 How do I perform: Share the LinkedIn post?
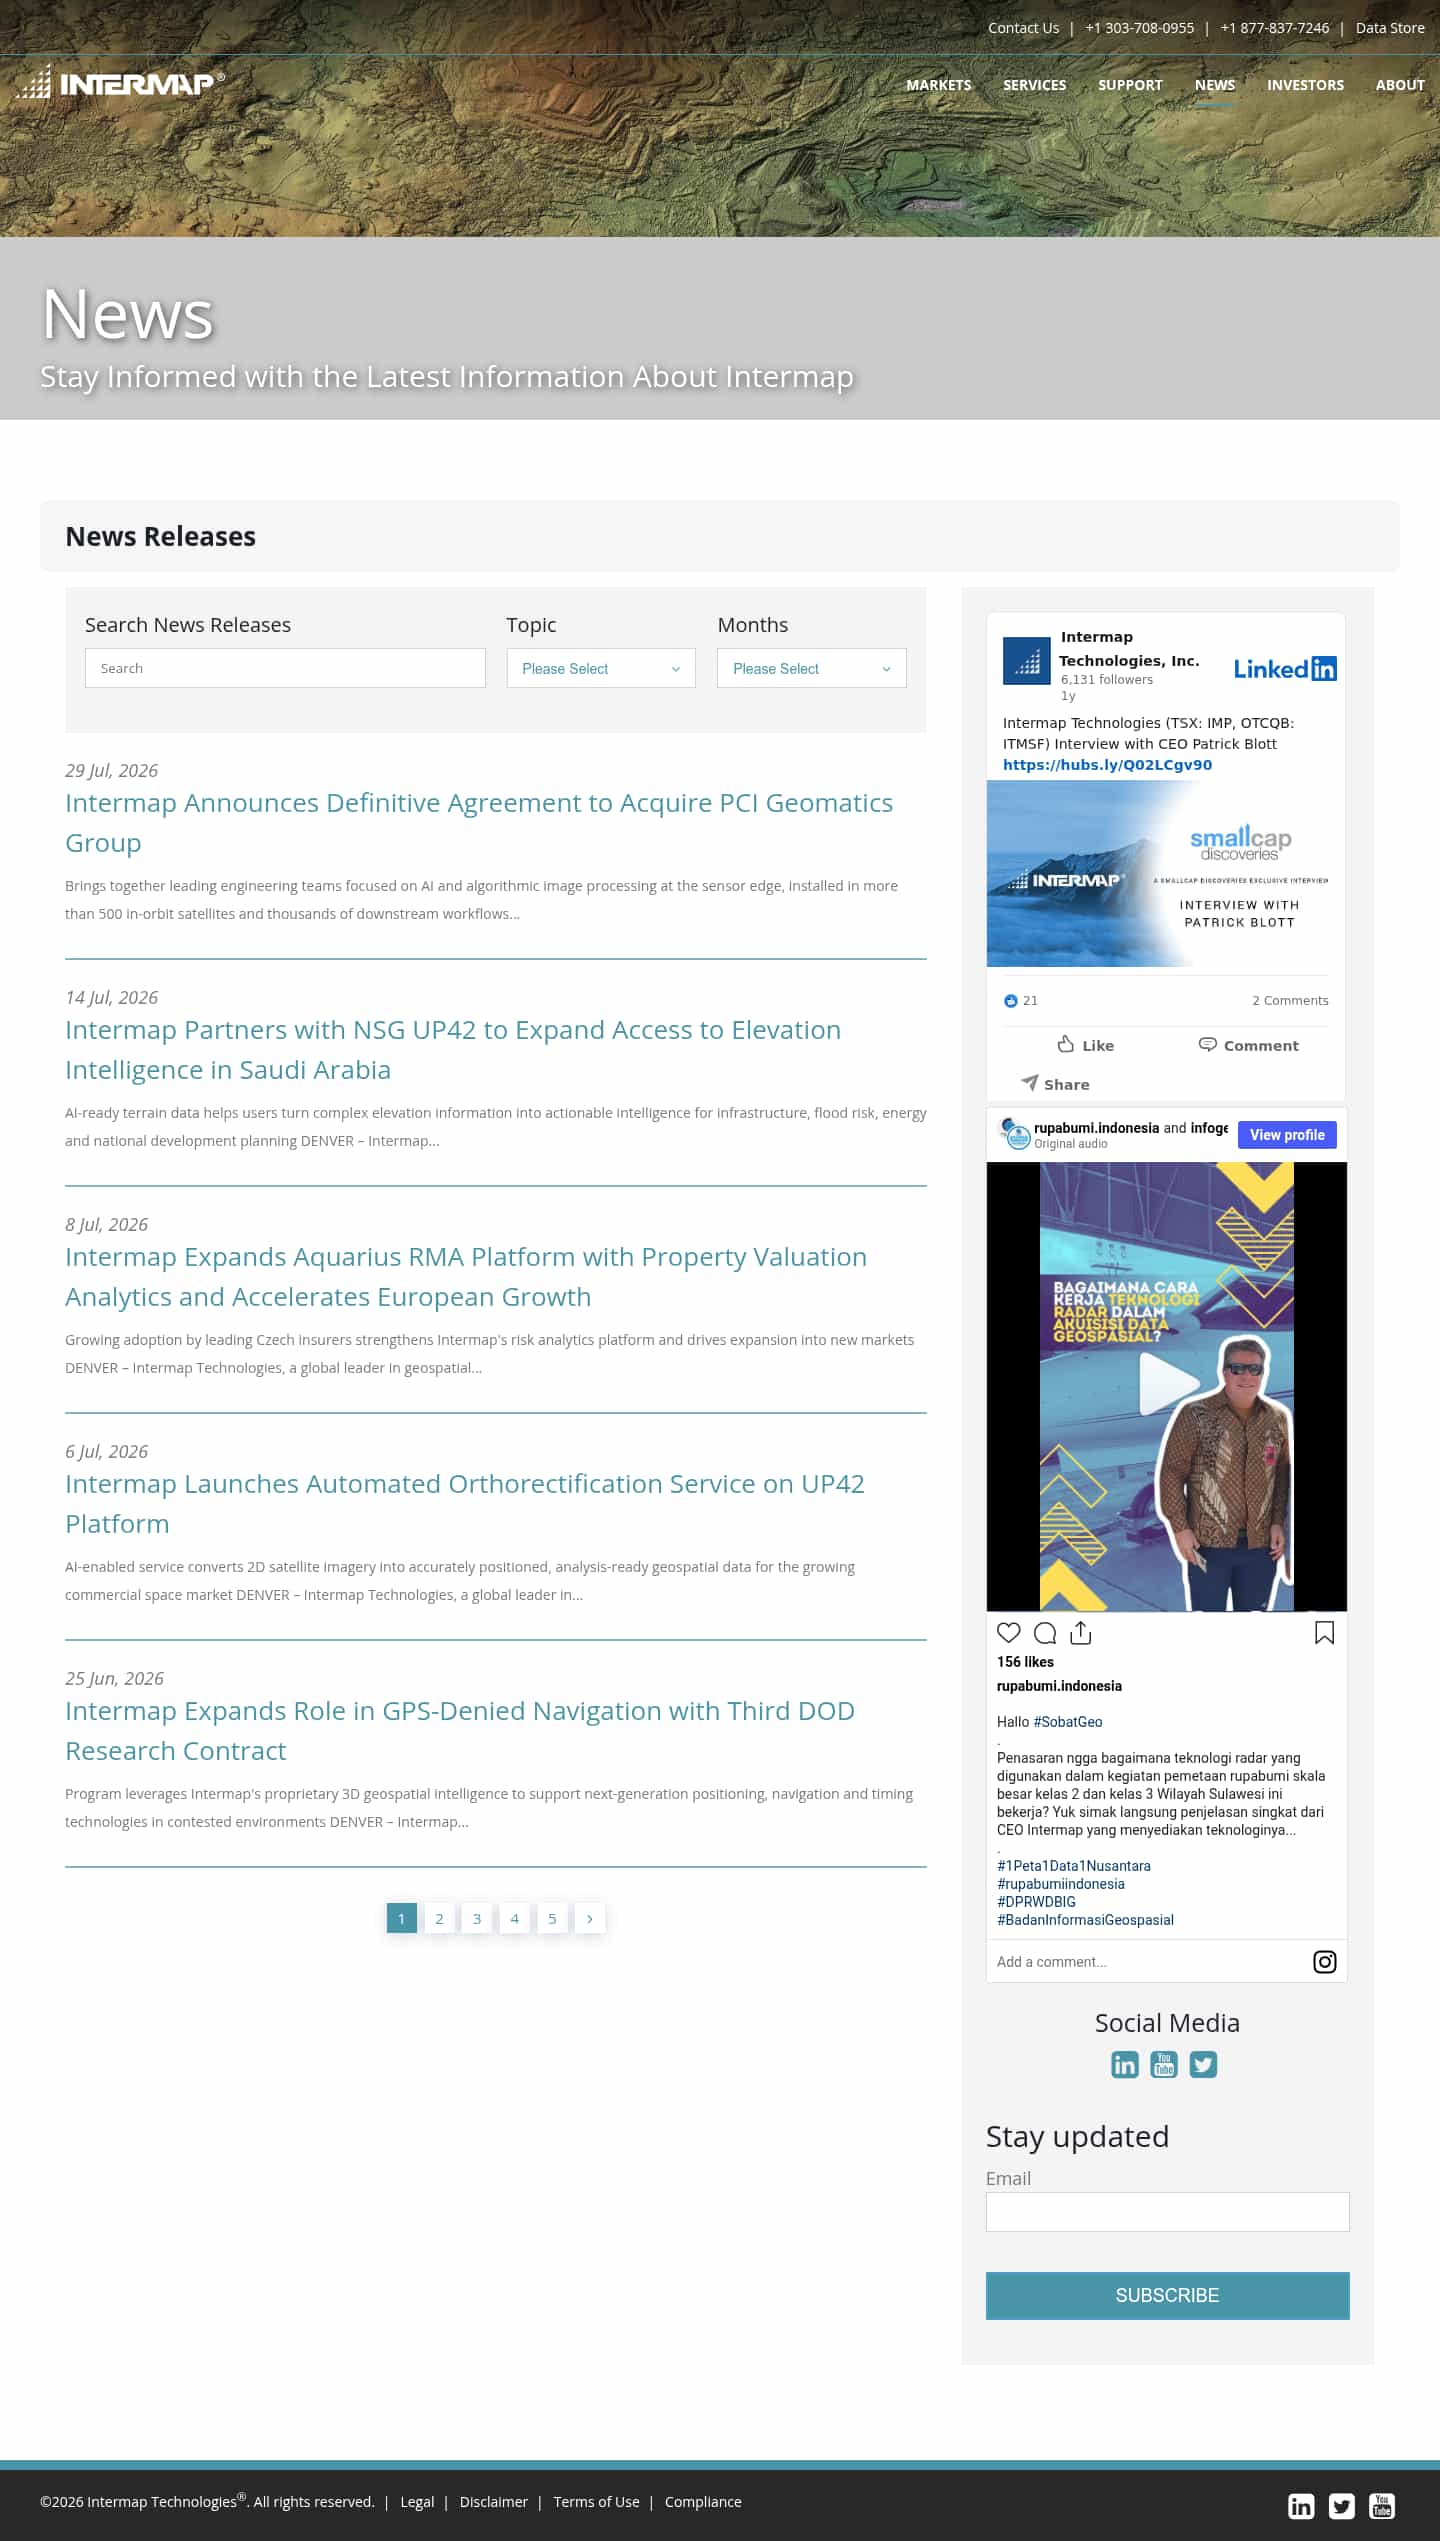(1055, 1084)
